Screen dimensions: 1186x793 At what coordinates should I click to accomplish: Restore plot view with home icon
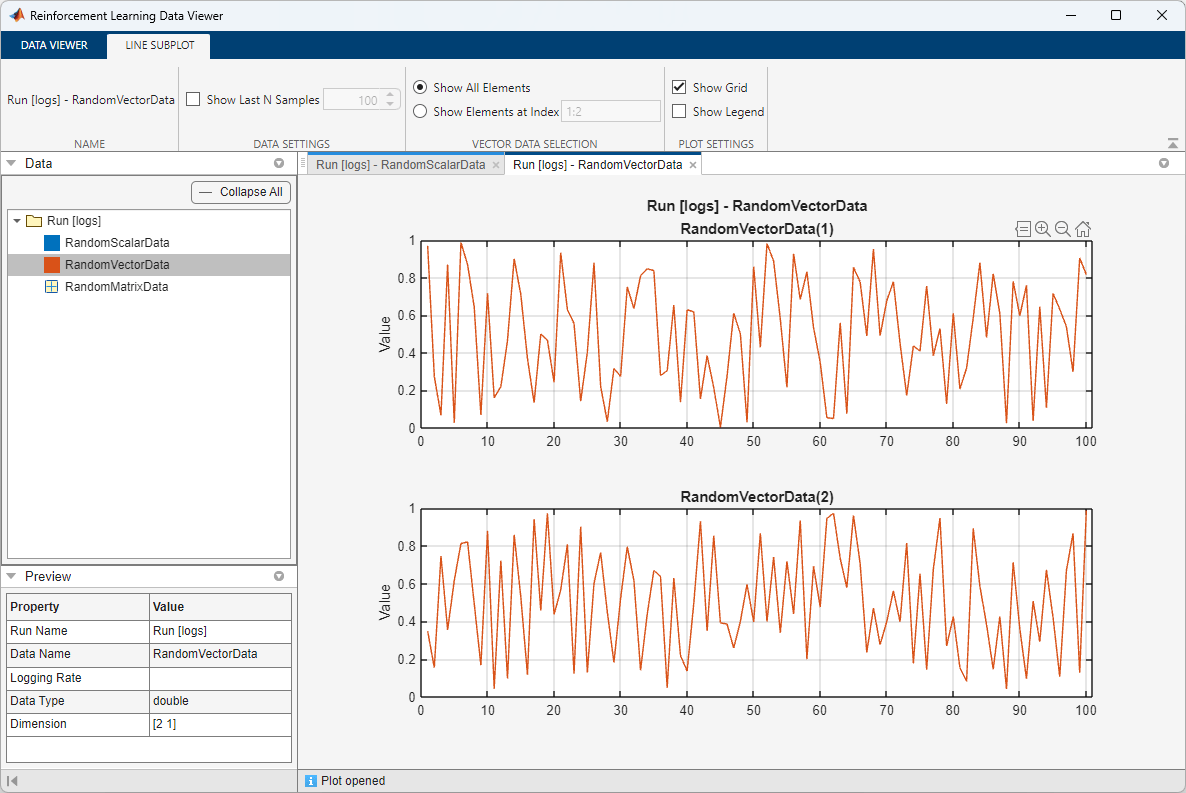click(1082, 229)
